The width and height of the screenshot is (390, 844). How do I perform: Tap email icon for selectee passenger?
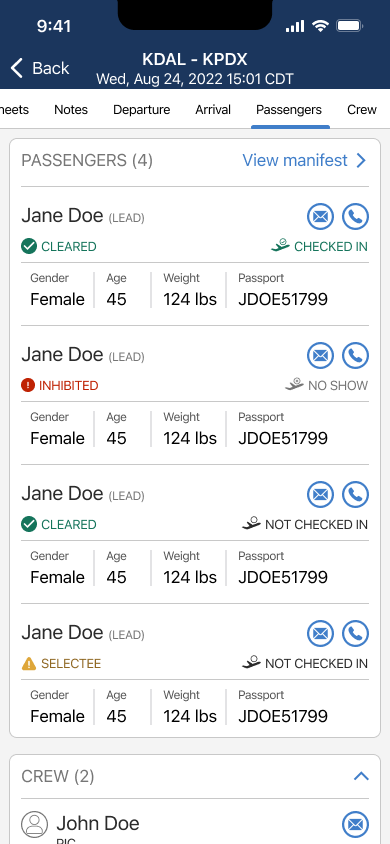tap(321, 634)
